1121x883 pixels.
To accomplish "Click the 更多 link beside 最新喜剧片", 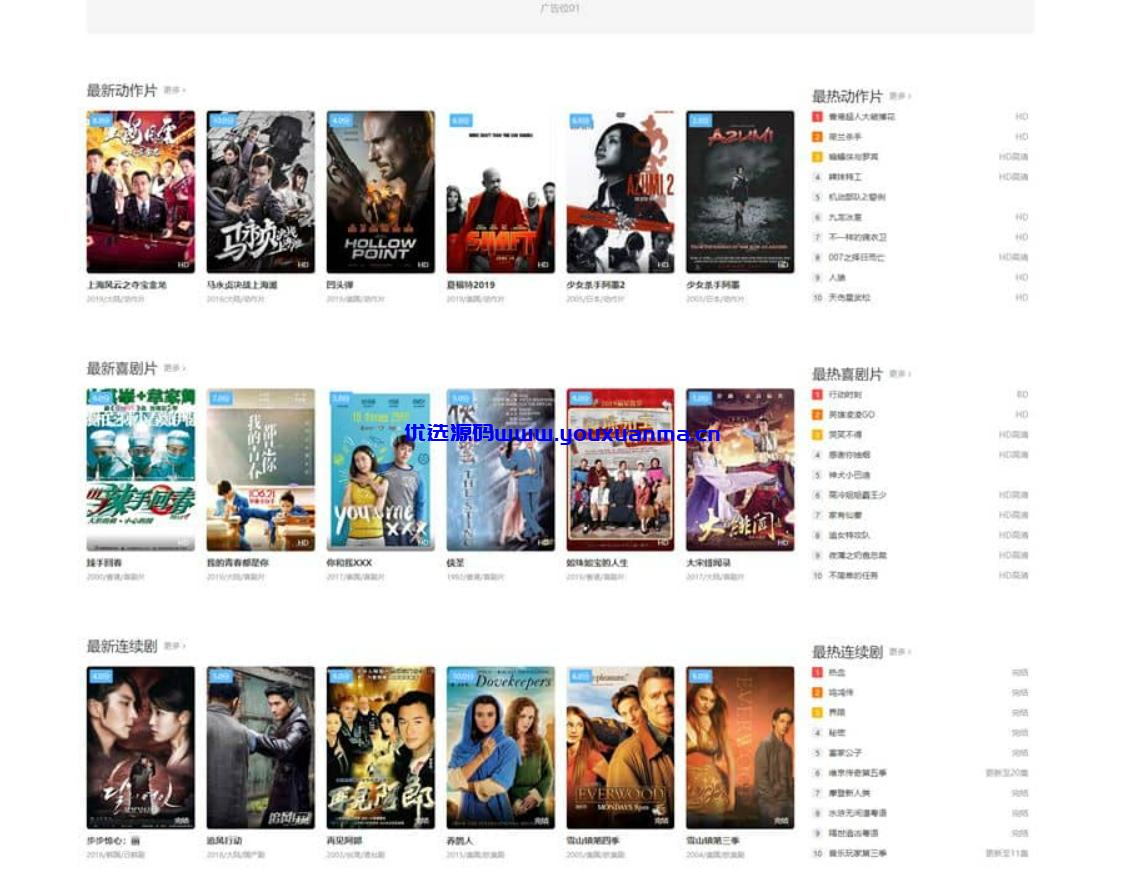I will (x=174, y=368).
